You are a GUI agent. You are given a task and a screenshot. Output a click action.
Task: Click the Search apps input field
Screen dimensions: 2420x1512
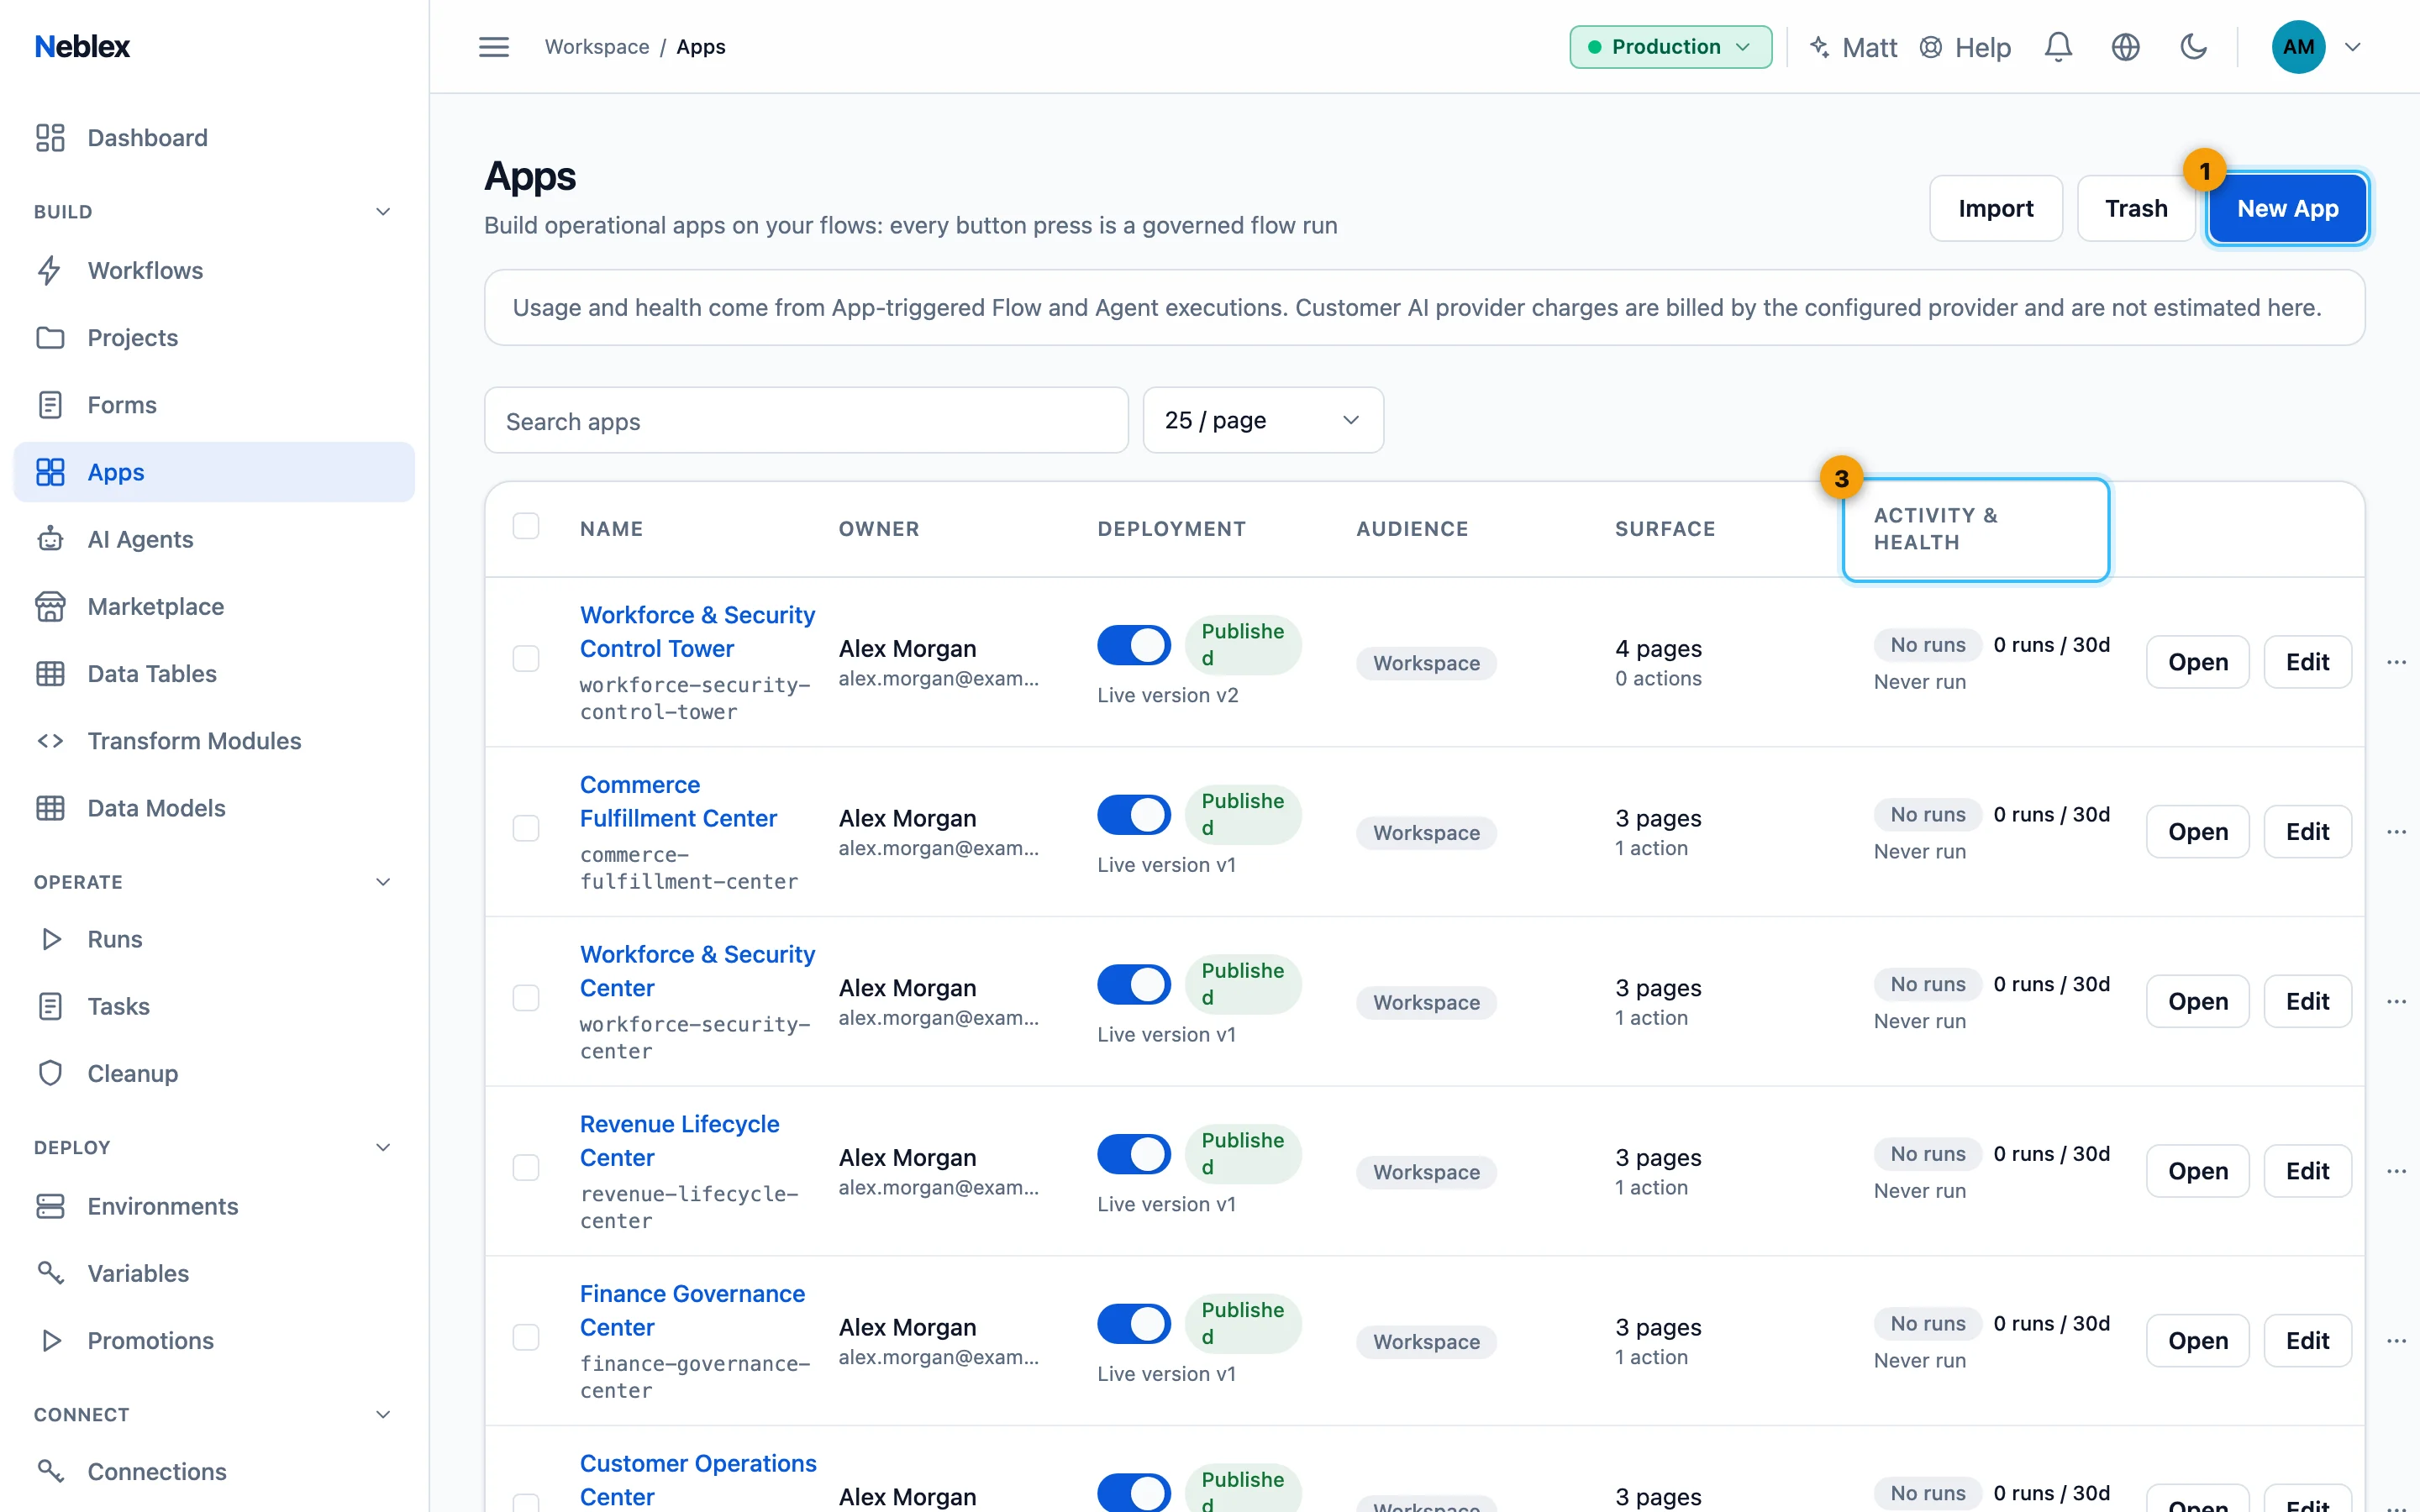click(806, 421)
